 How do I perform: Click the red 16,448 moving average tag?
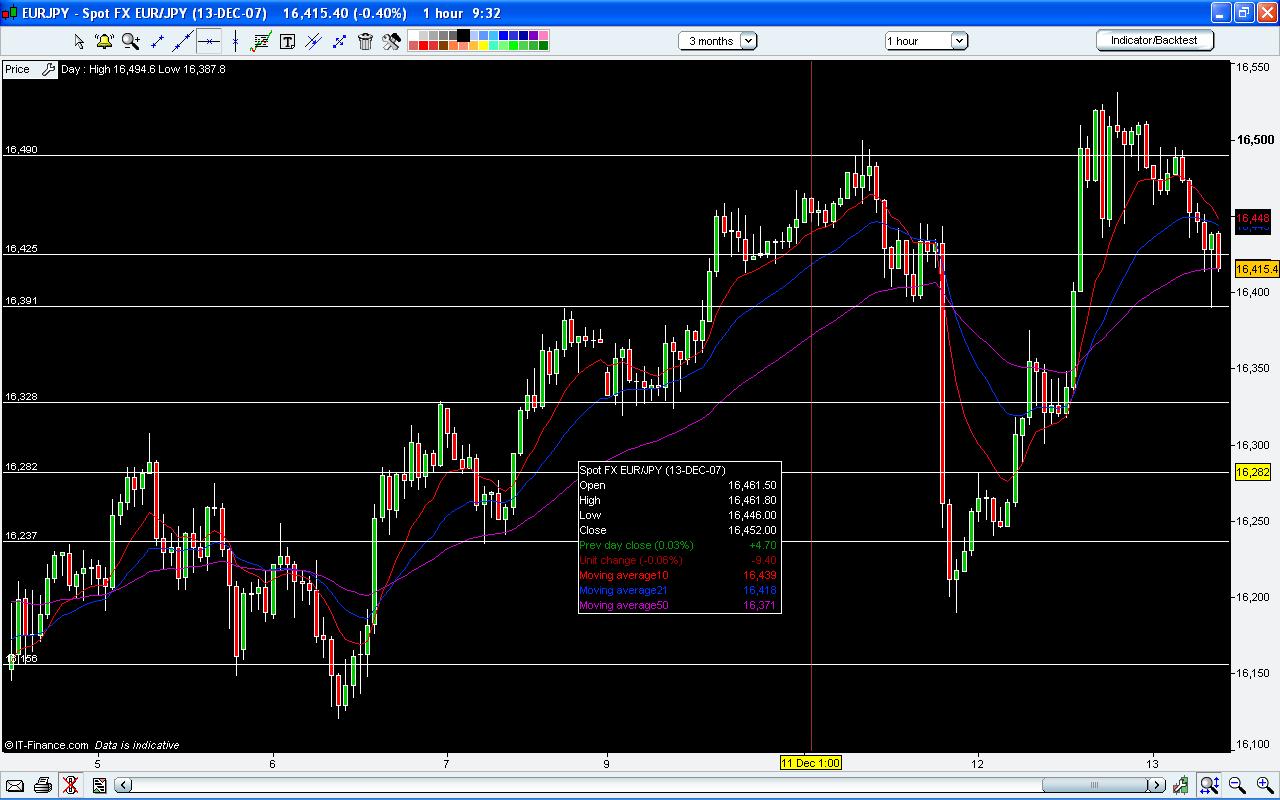1253,218
